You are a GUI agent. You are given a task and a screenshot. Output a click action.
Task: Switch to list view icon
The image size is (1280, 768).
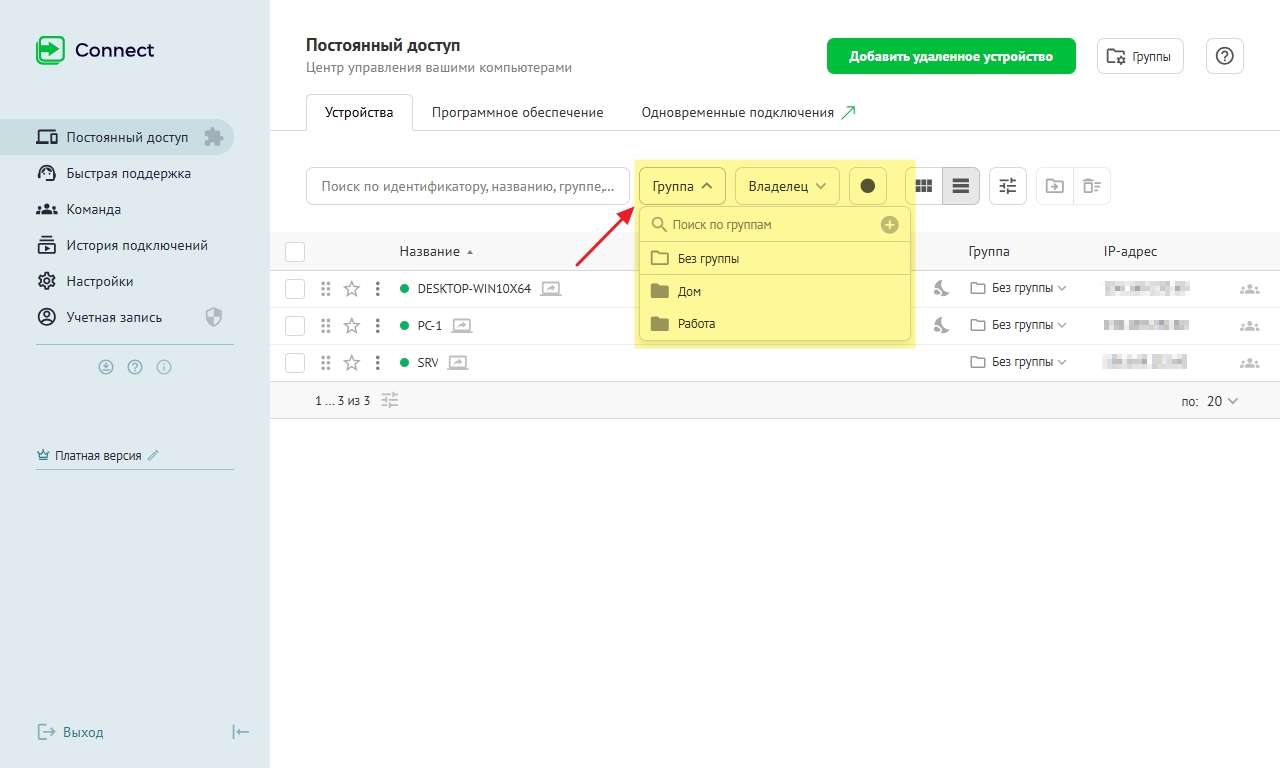(x=961, y=186)
